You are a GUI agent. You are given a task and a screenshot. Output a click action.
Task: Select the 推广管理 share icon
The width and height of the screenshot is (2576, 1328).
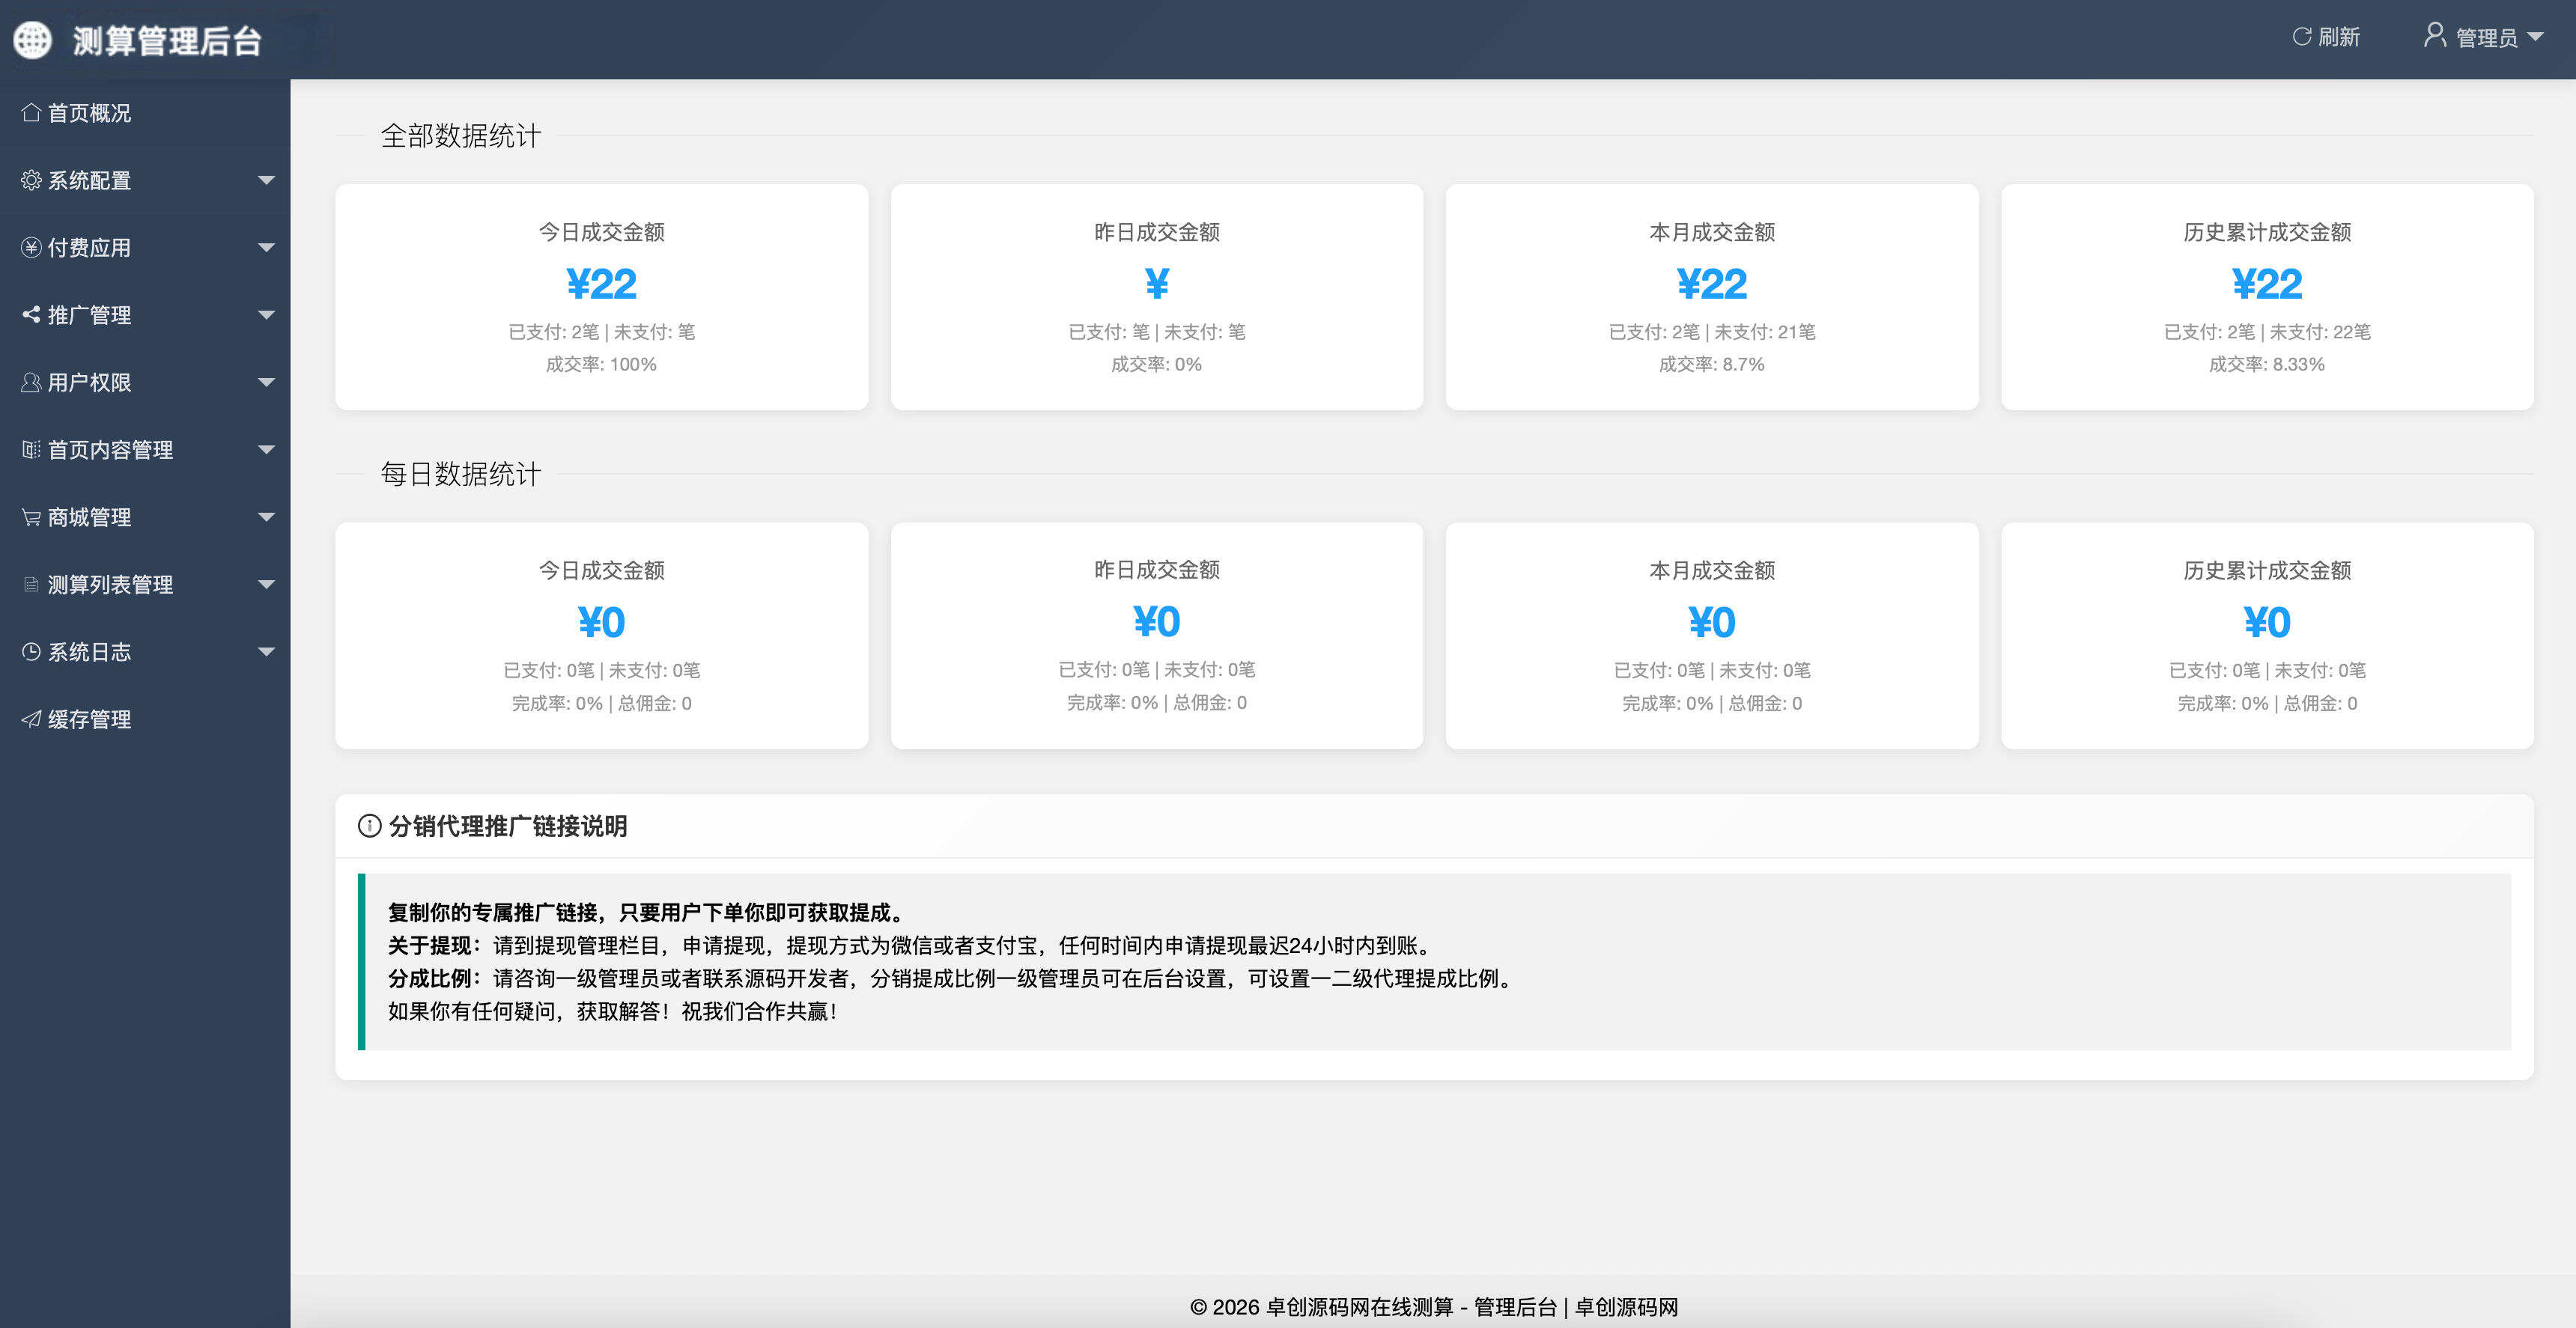(x=30, y=315)
